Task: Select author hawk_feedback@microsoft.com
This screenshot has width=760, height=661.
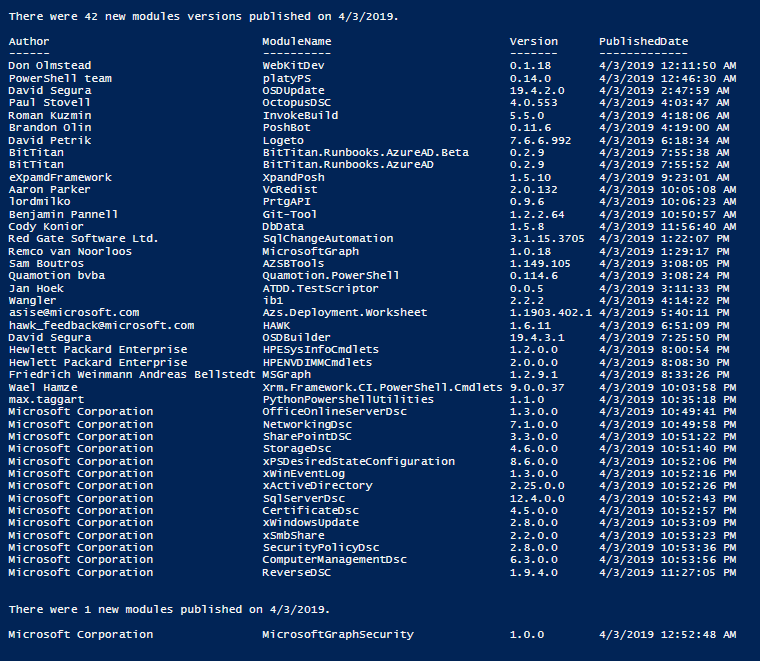Action: coord(101,326)
